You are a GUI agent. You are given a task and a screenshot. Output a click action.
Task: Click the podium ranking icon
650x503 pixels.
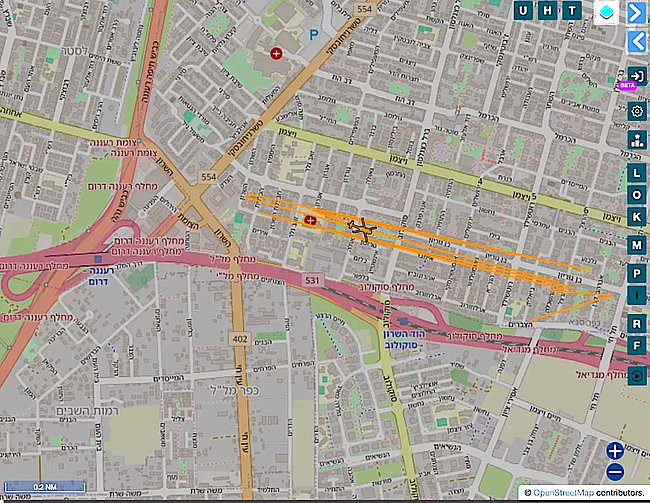(x=636, y=140)
